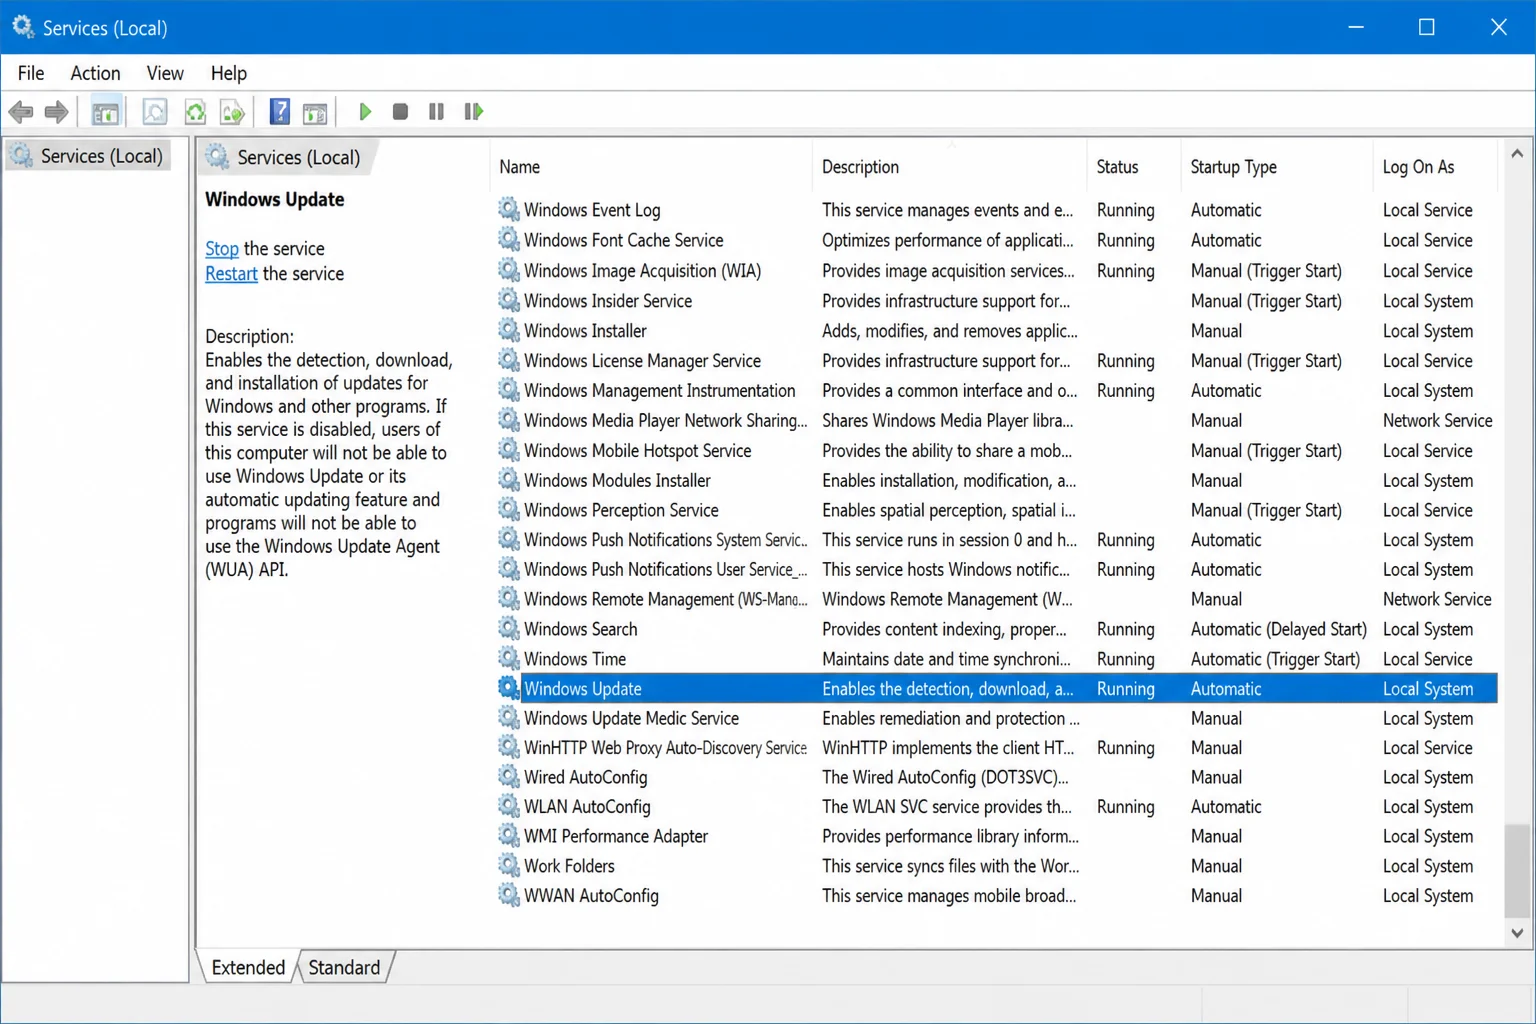Click the Refresh toolbar icon
The image size is (1536, 1024).
[195, 112]
